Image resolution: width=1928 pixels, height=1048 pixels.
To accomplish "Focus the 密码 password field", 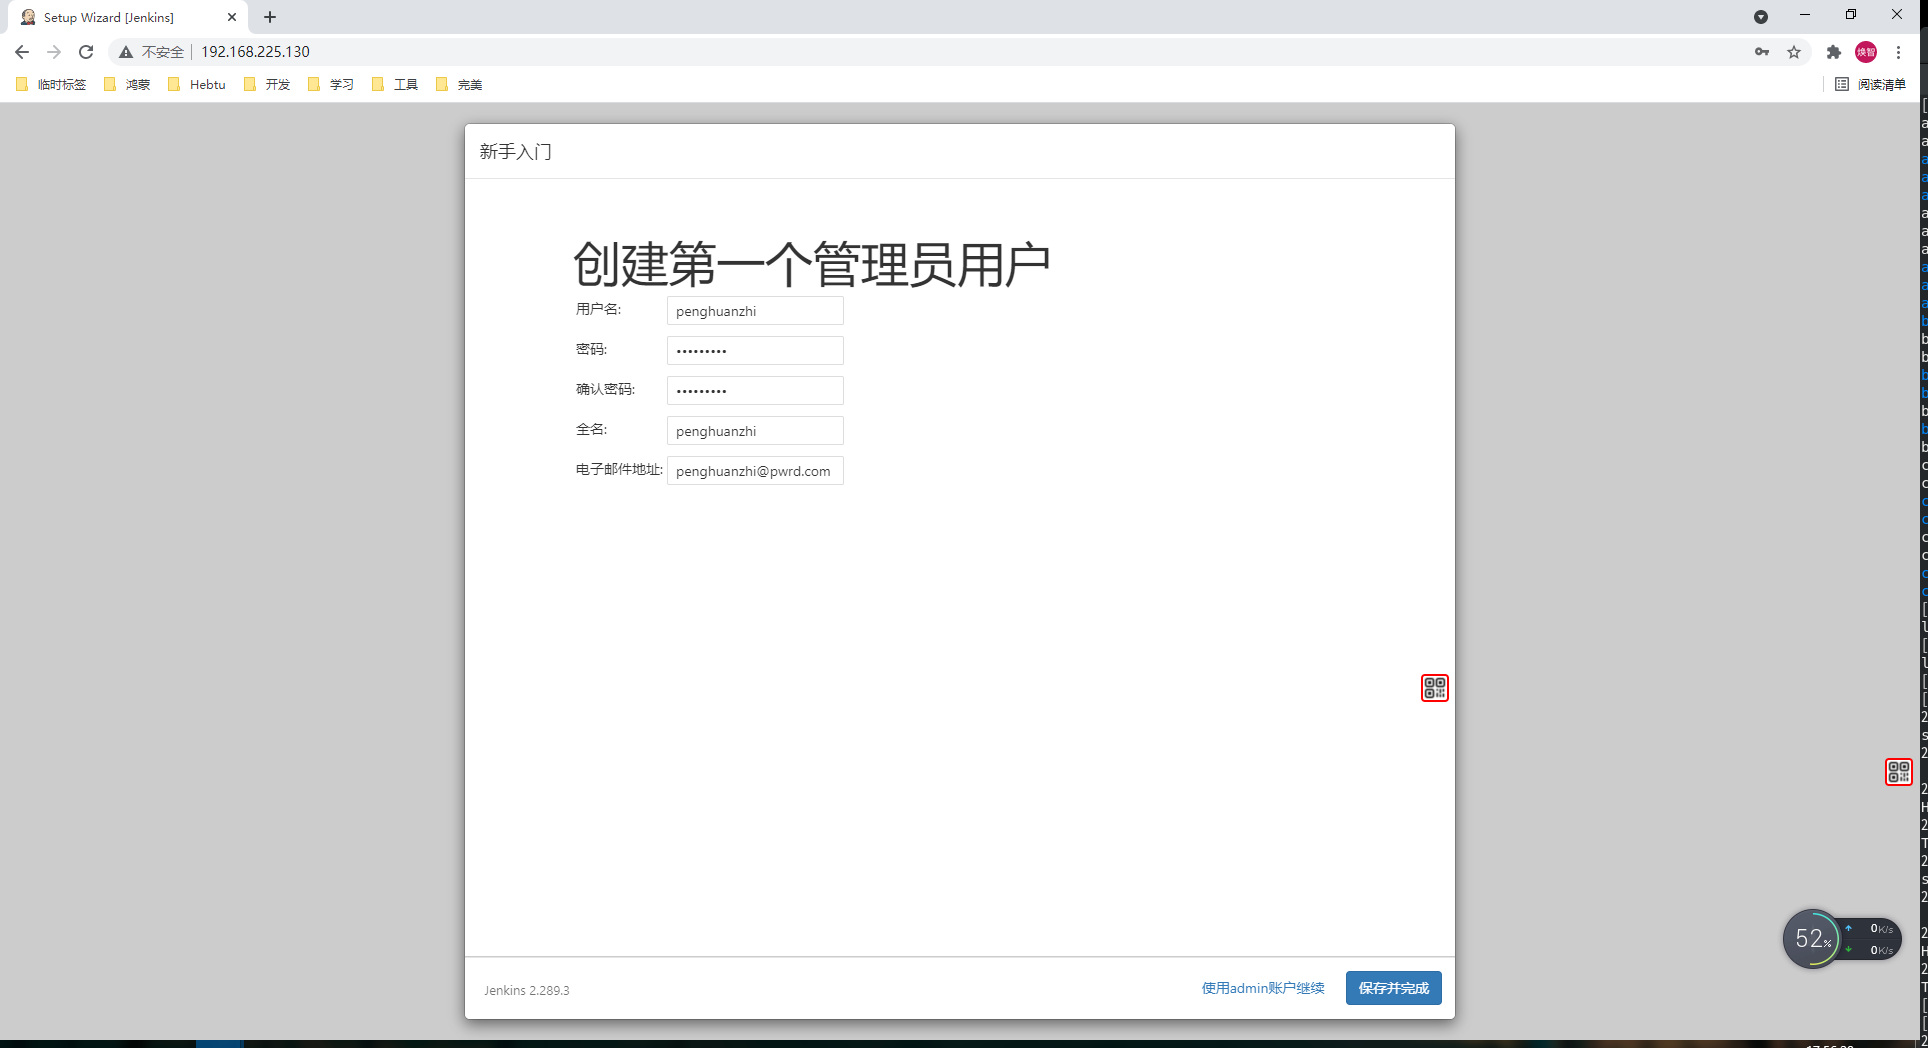I will click(755, 351).
